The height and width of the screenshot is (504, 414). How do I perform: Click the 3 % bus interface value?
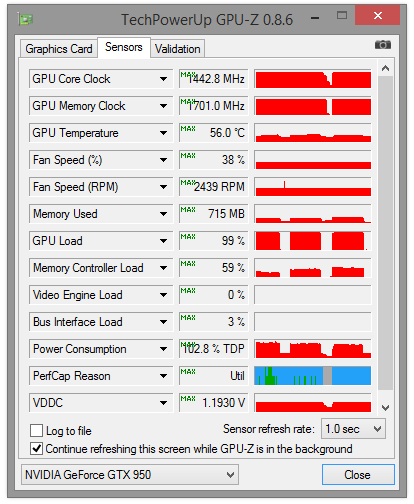point(214,322)
